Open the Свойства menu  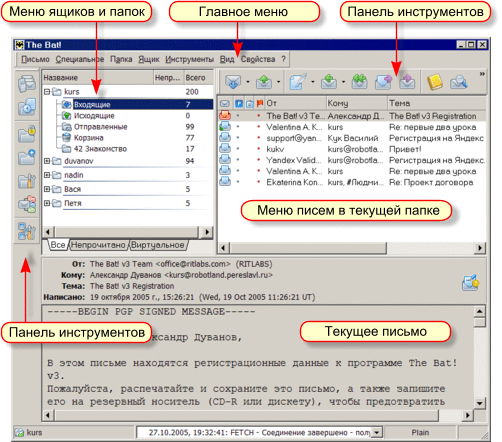click(x=258, y=59)
